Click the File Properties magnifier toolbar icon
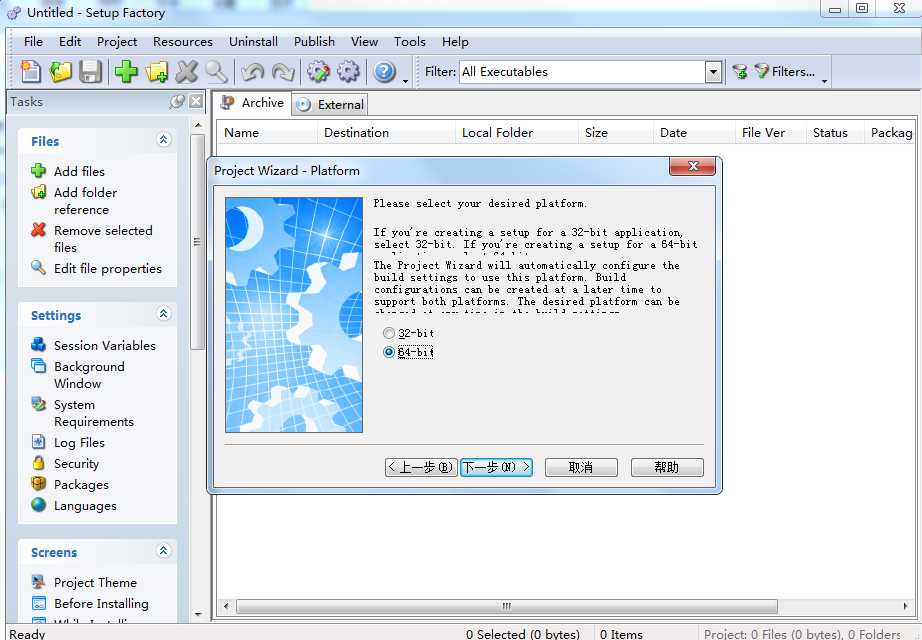 tap(216, 72)
